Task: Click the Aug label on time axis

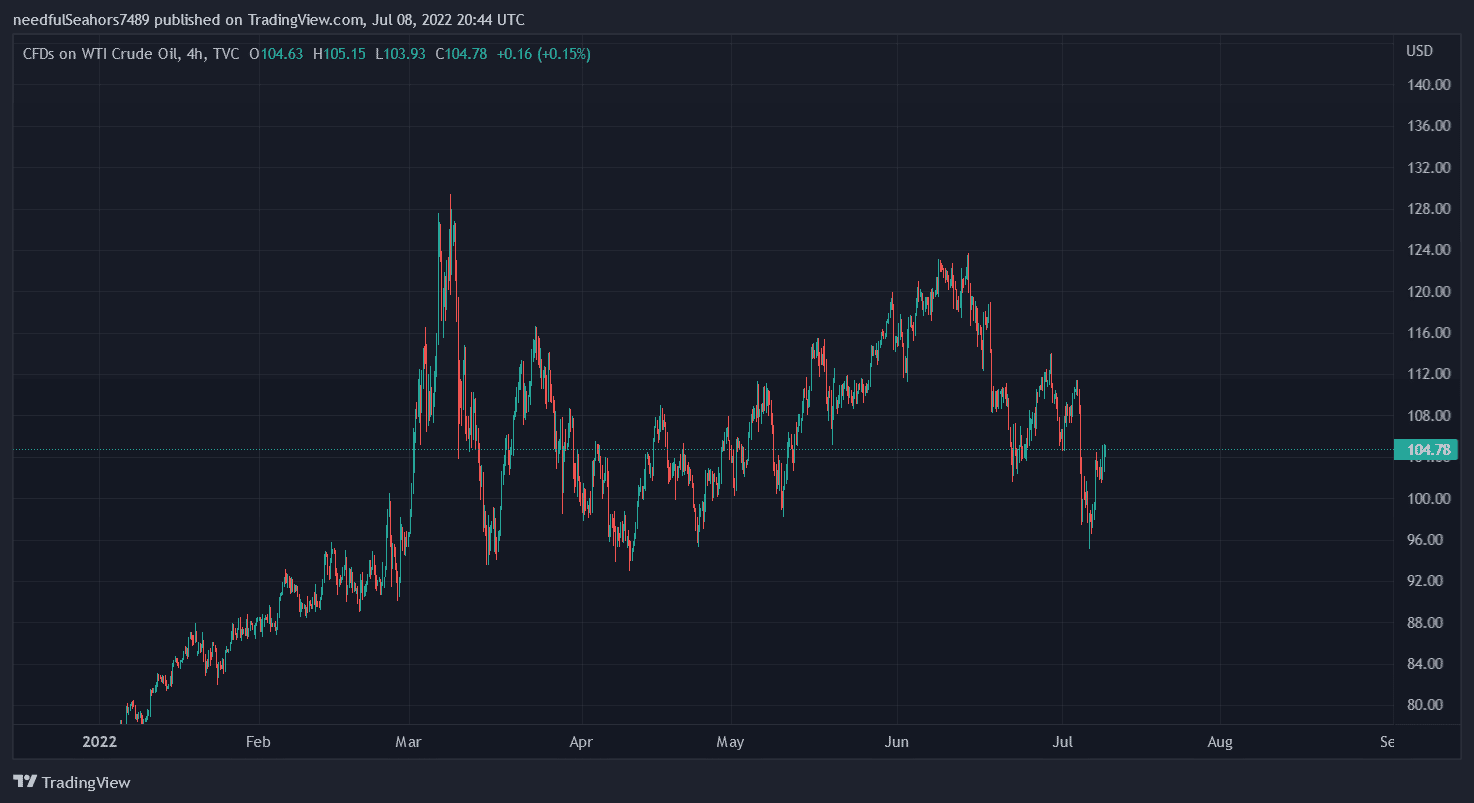Action: tap(1219, 742)
